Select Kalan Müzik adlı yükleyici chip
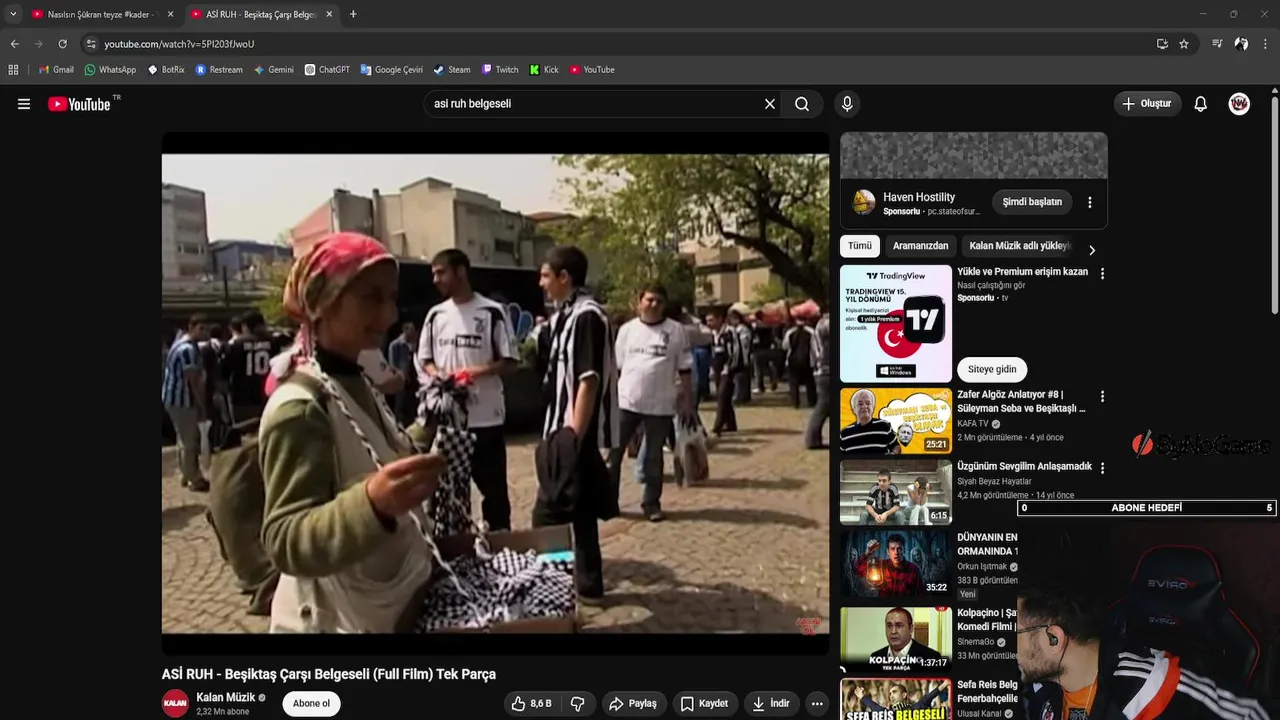The height and width of the screenshot is (720, 1280). click(1019, 246)
